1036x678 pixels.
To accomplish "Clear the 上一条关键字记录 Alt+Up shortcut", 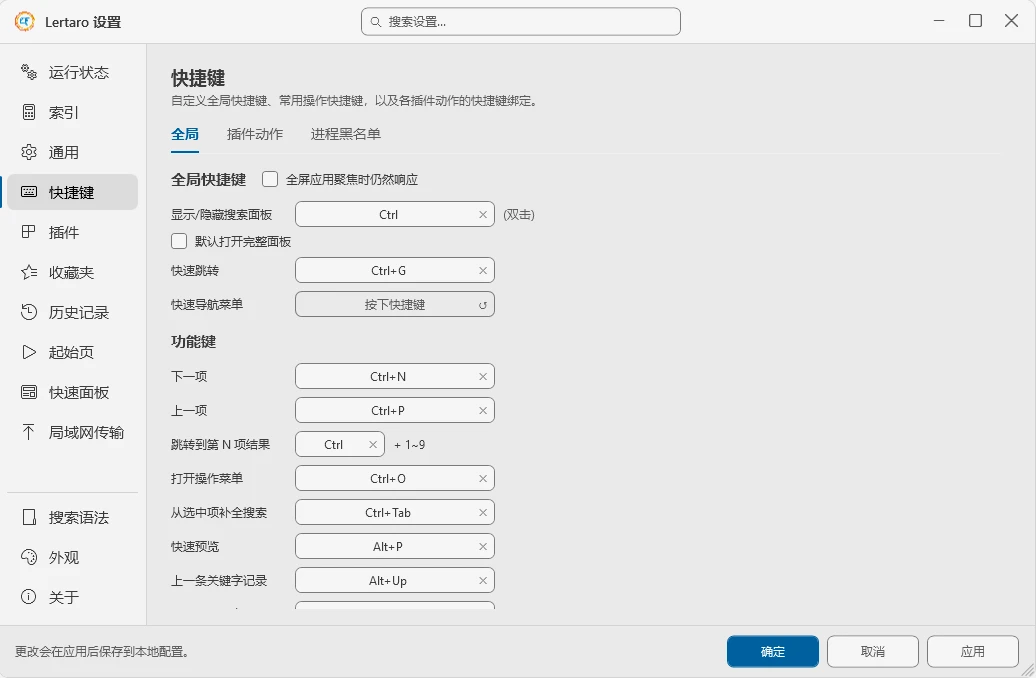I will tap(483, 581).
